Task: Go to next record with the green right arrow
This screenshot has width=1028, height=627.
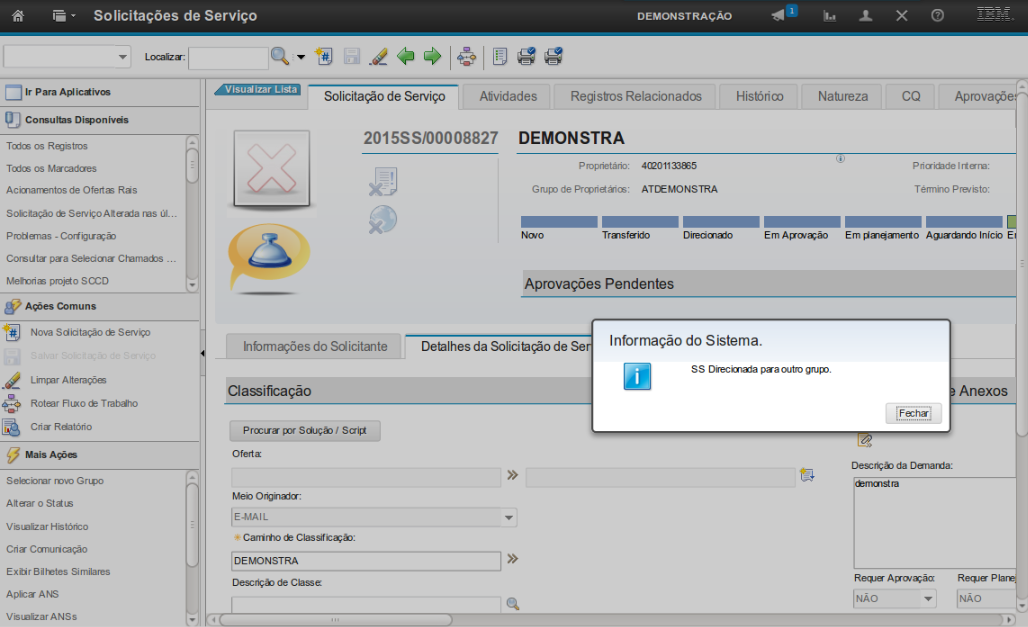Action: click(x=432, y=57)
